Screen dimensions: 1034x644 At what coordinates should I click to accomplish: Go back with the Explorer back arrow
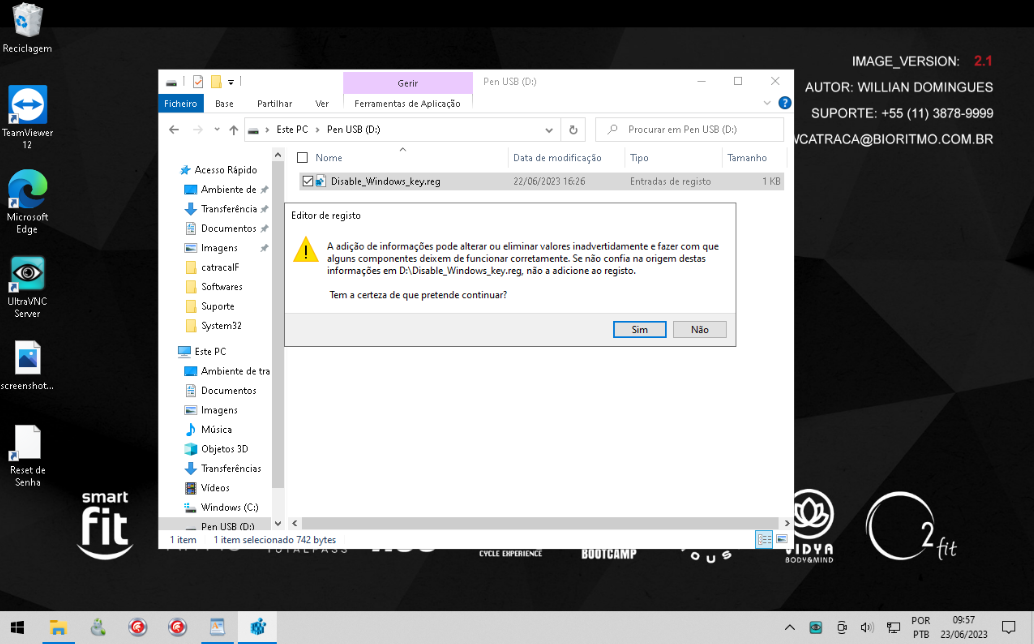[x=174, y=130]
